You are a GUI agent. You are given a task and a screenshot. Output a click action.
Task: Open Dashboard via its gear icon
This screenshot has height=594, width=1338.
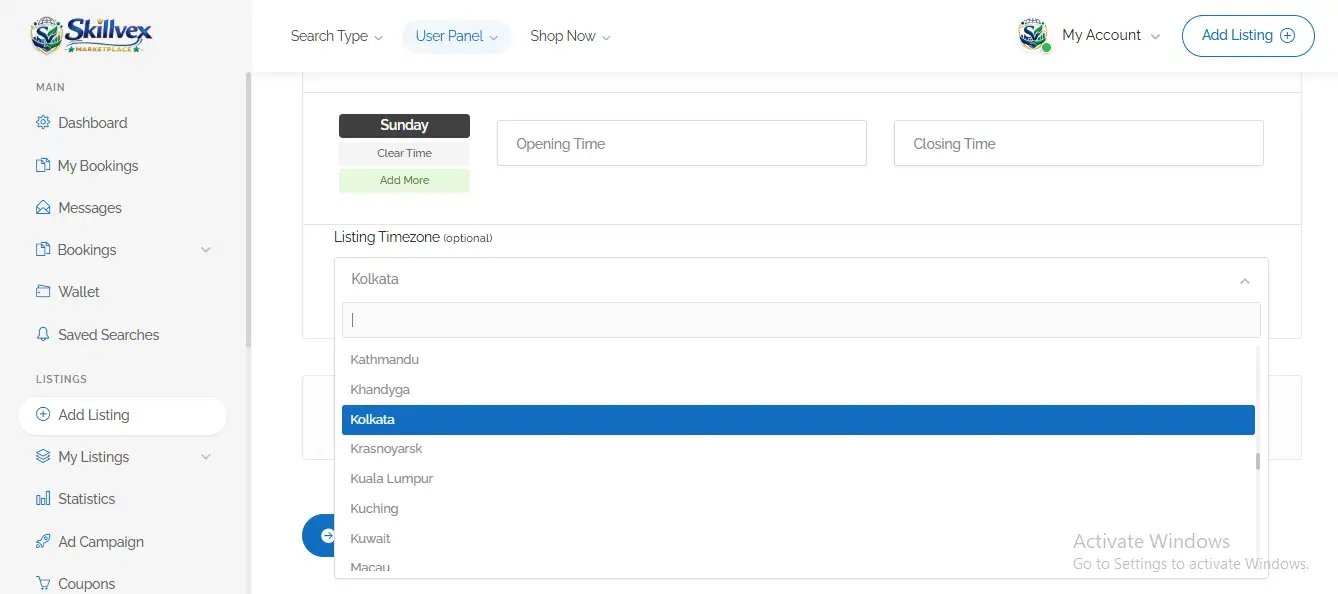pyautogui.click(x=43, y=123)
